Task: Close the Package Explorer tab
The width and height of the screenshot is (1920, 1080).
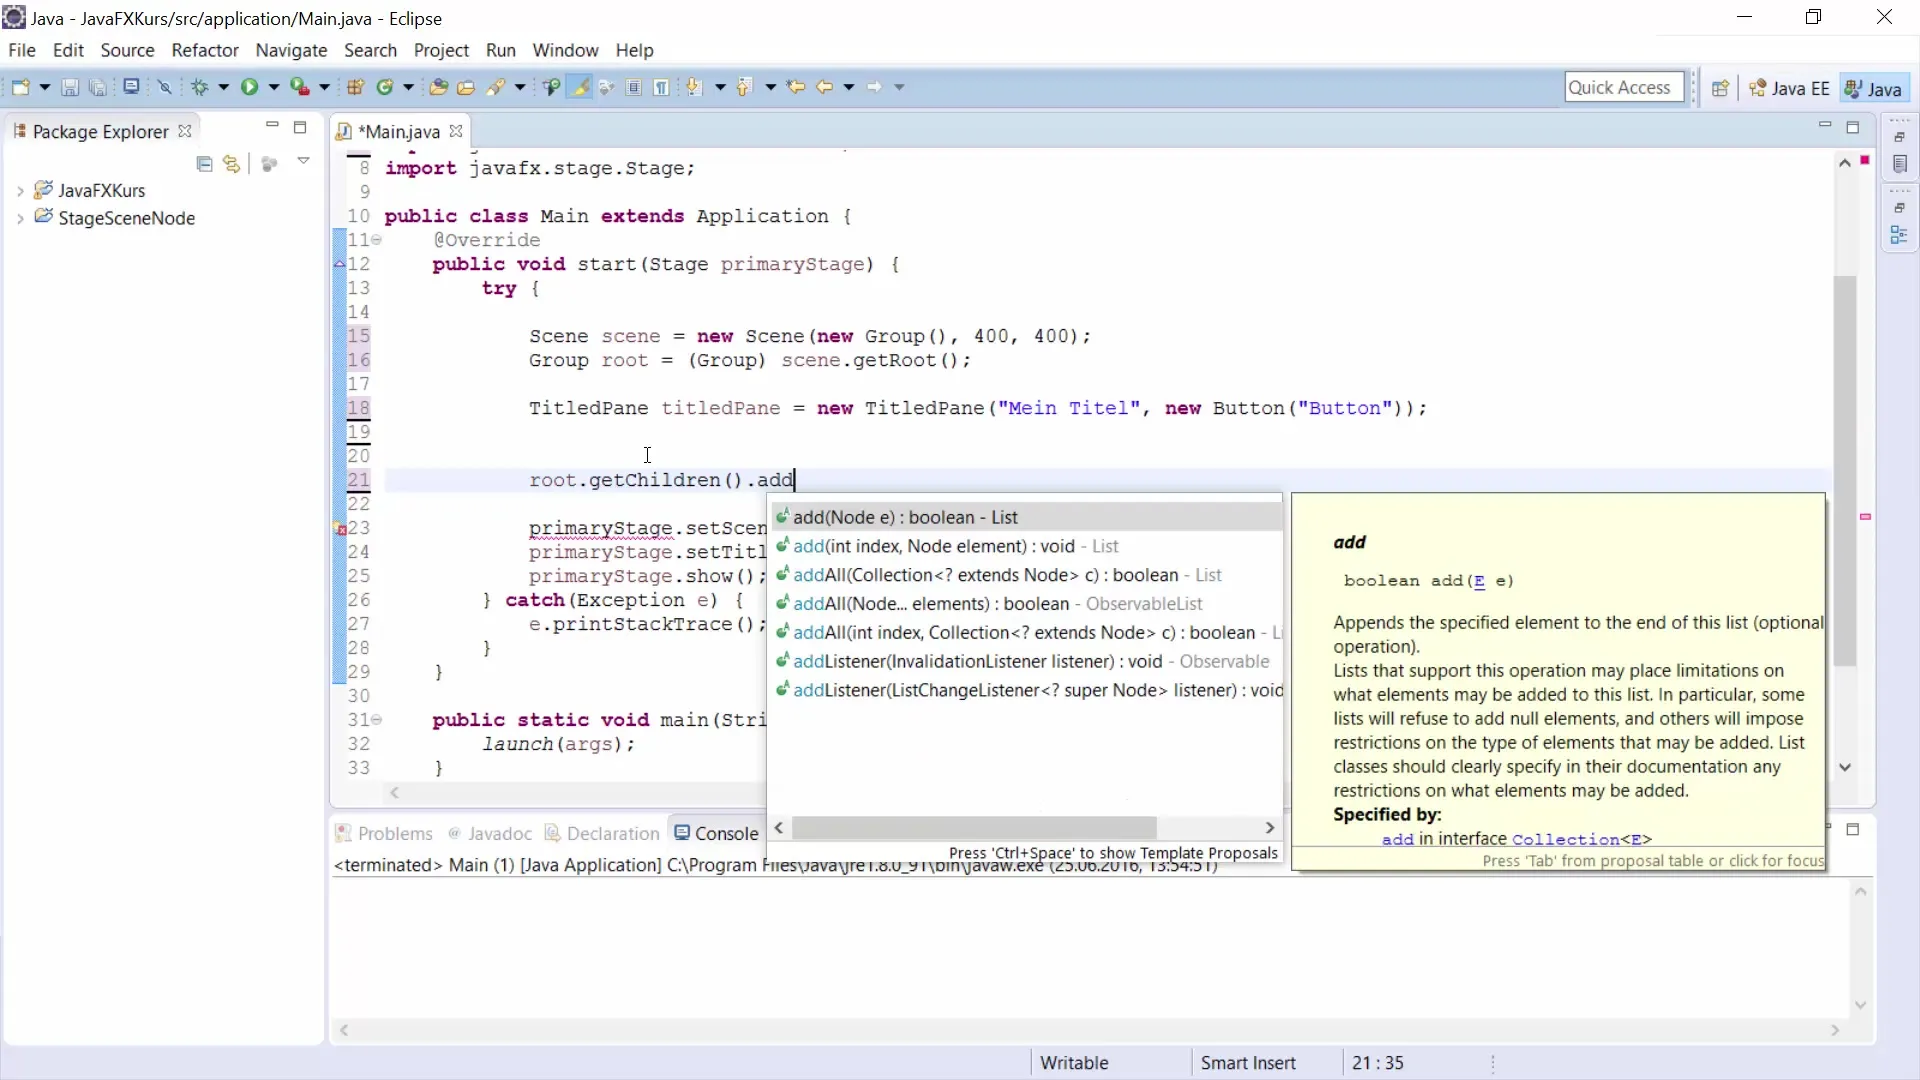Action: tap(184, 131)
